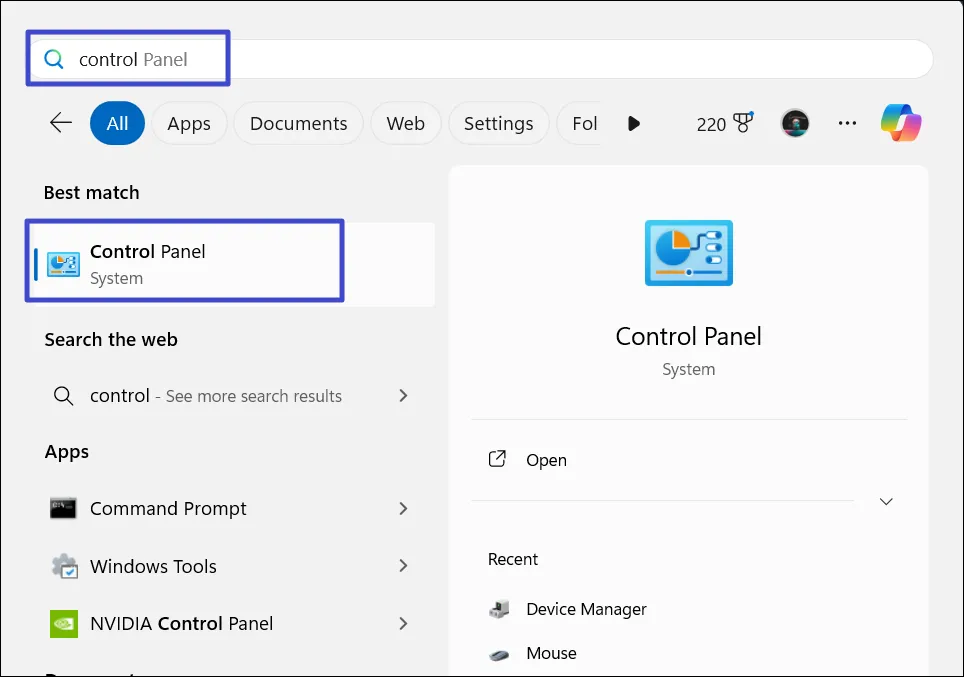Select the Settings filter tab
The height and width of the screenshot is (677, 964).
pyautogui.click(x=498, y=123)
